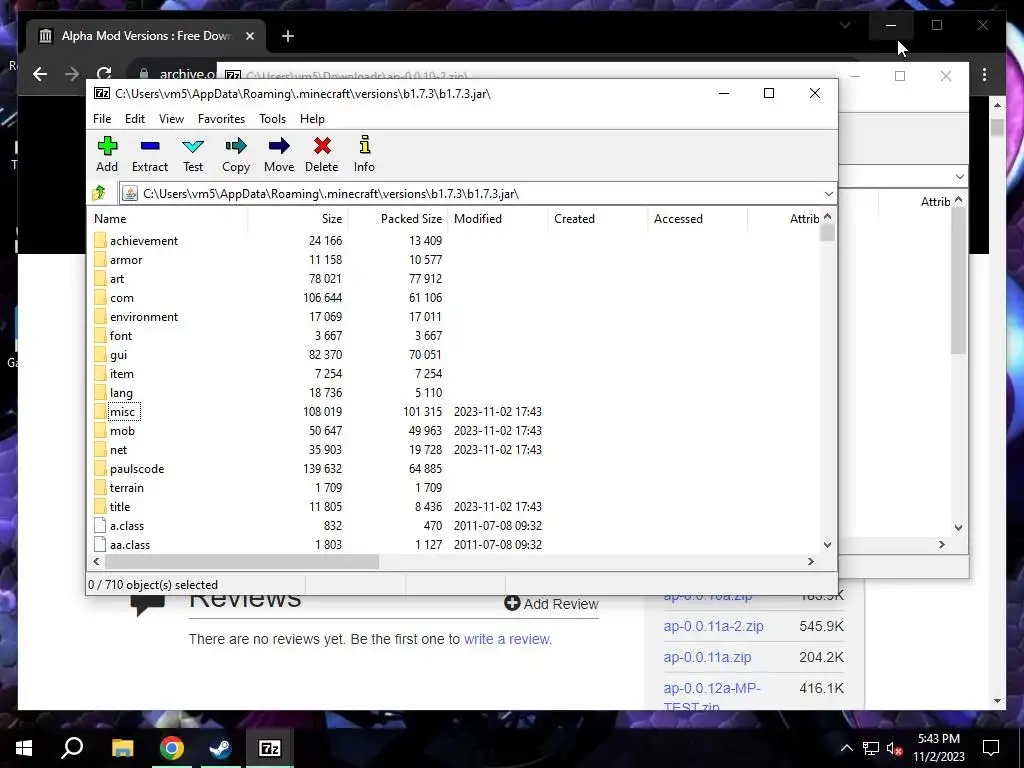Click the Add toolbar icon
The image size is (1024, 768).
coord(107,146)
